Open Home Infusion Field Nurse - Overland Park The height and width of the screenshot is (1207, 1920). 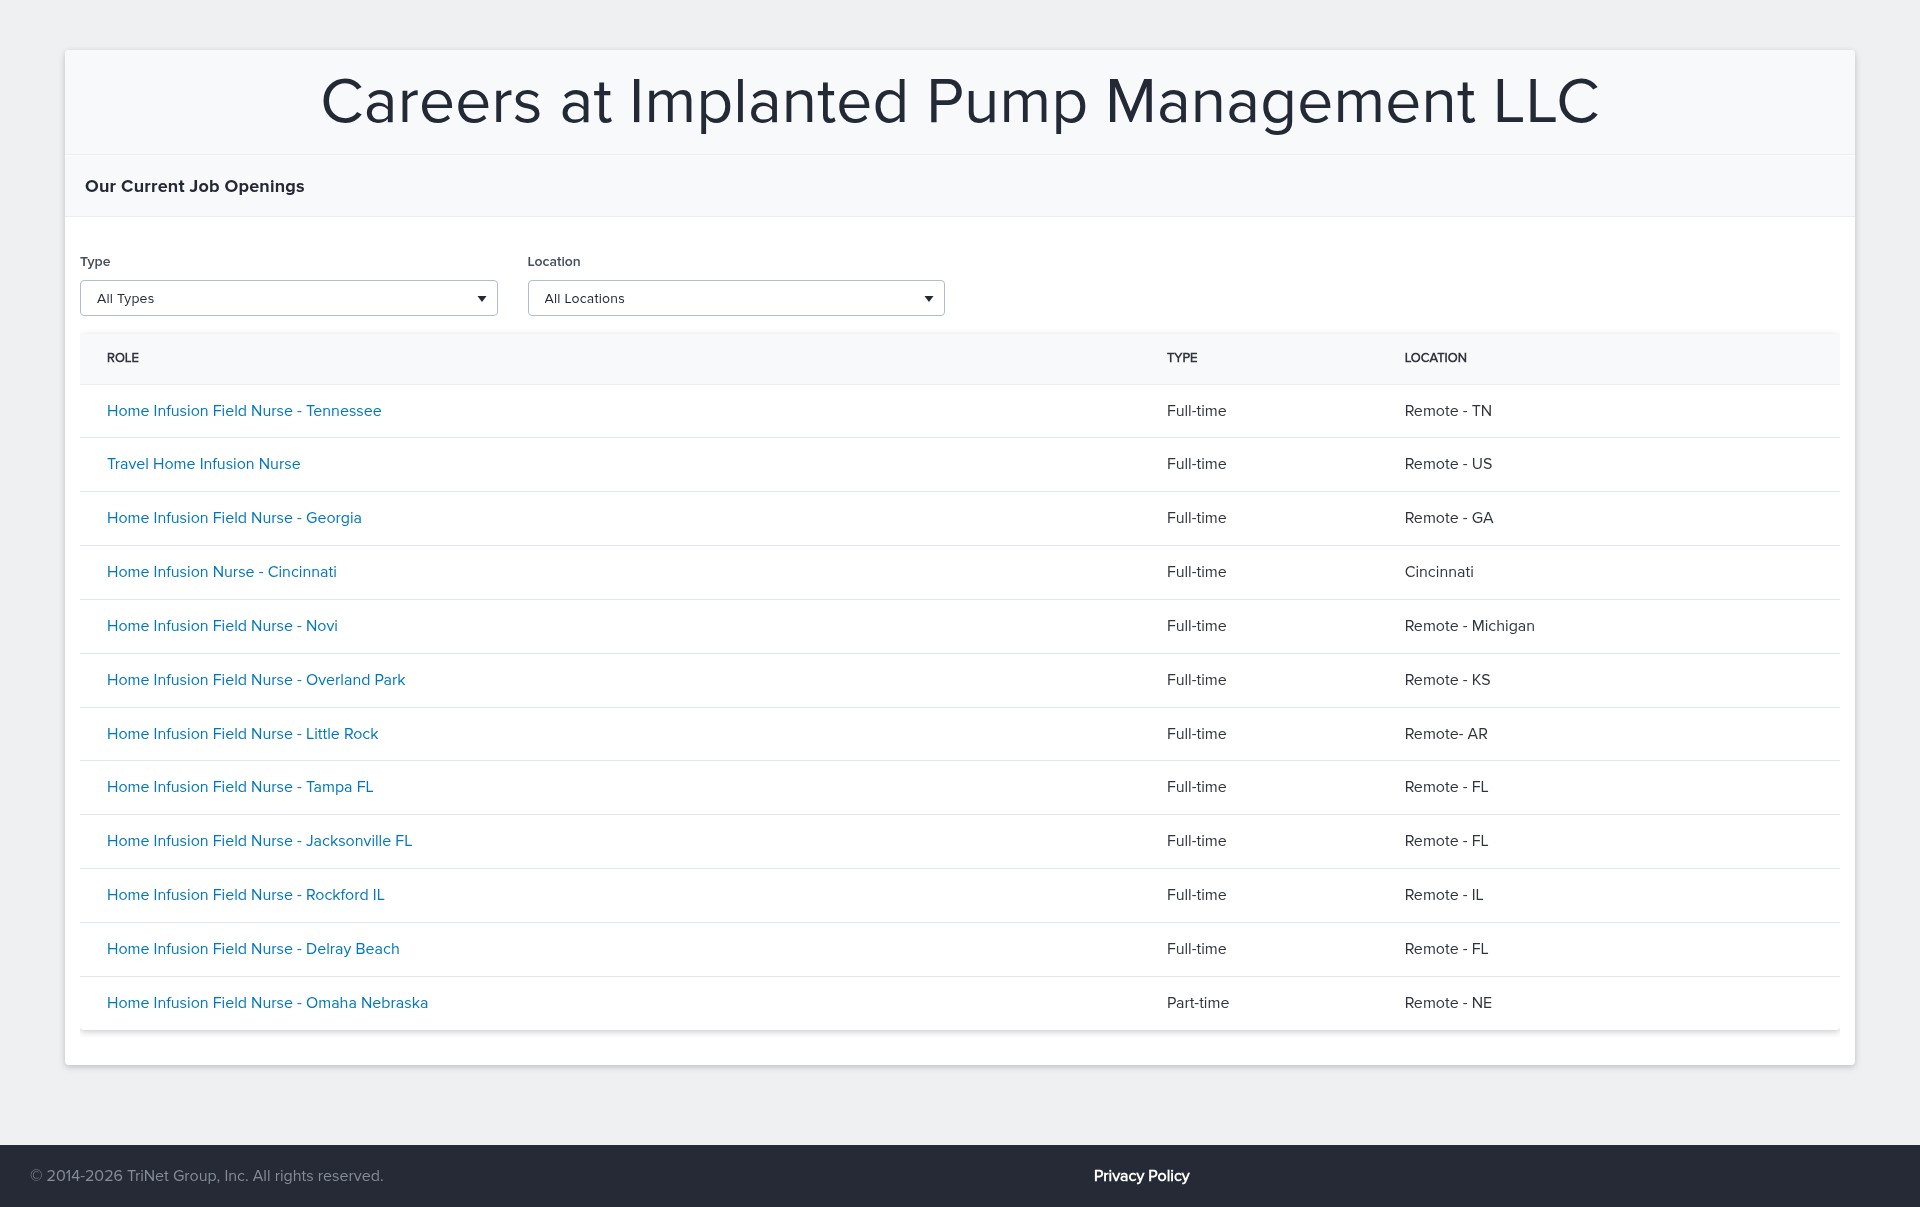pos(256,680)
